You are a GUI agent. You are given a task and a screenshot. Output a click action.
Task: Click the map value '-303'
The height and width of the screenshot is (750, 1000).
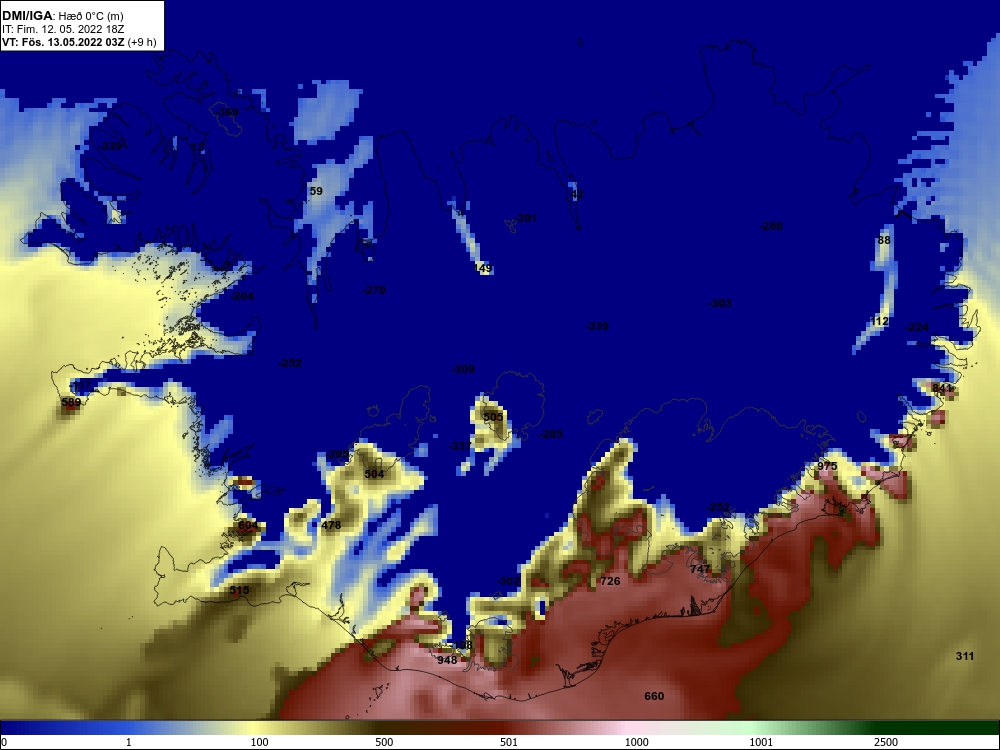(720, 303)
